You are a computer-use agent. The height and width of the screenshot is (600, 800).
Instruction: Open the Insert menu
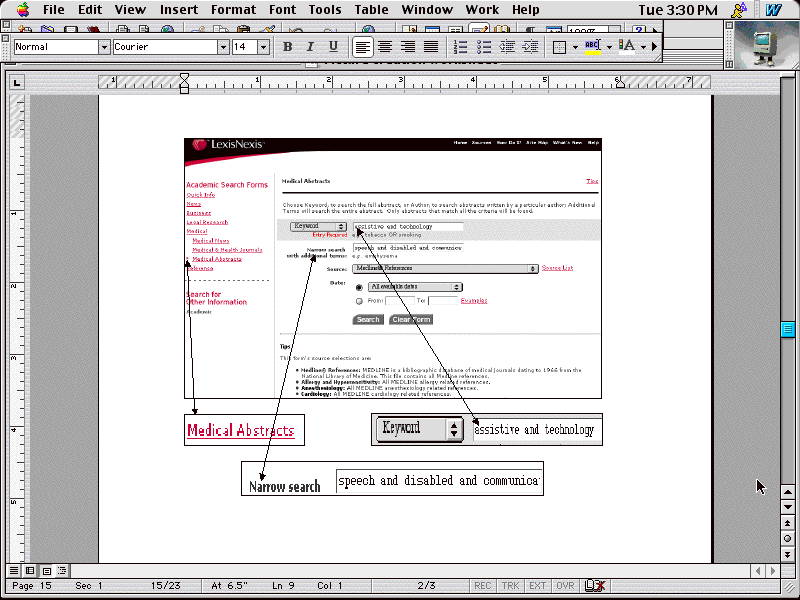pos(179,9)
